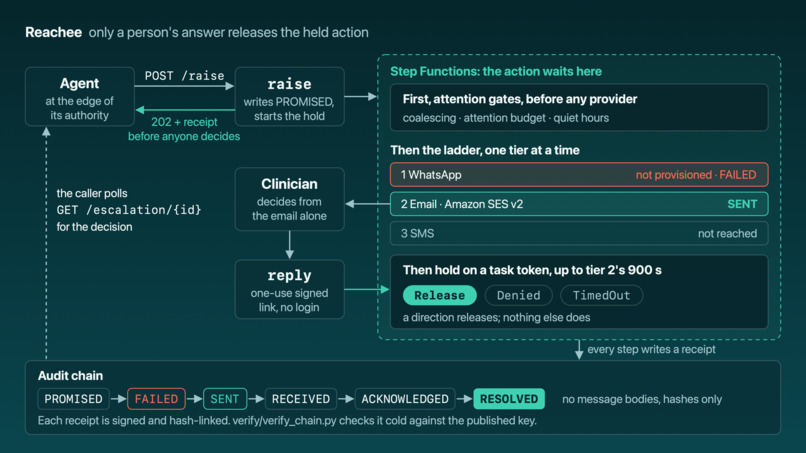Click "Then hold on a task token" heading
This screenshot has width=806, height=453.
(x=532, y=270)
